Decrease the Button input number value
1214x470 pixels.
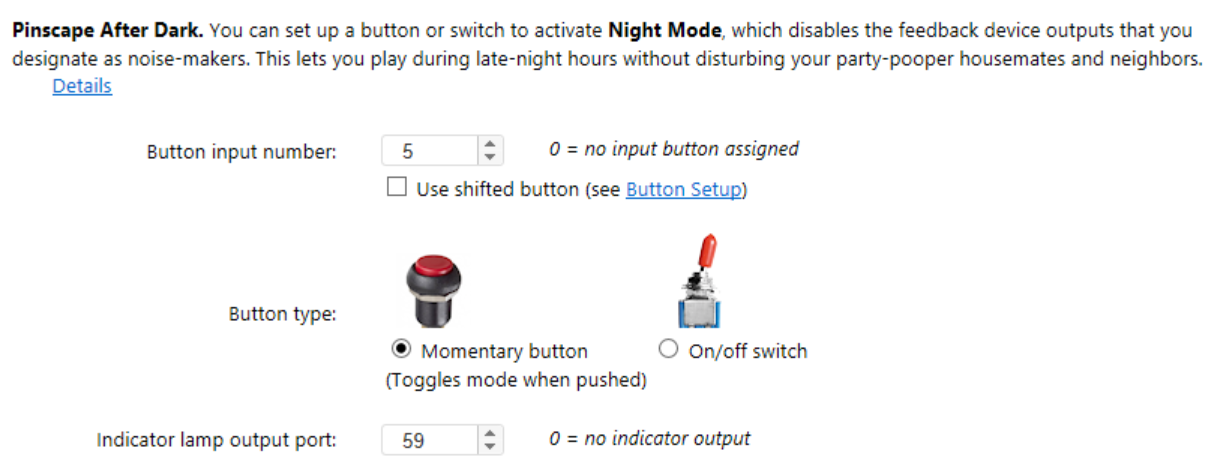tap(489, 157)
